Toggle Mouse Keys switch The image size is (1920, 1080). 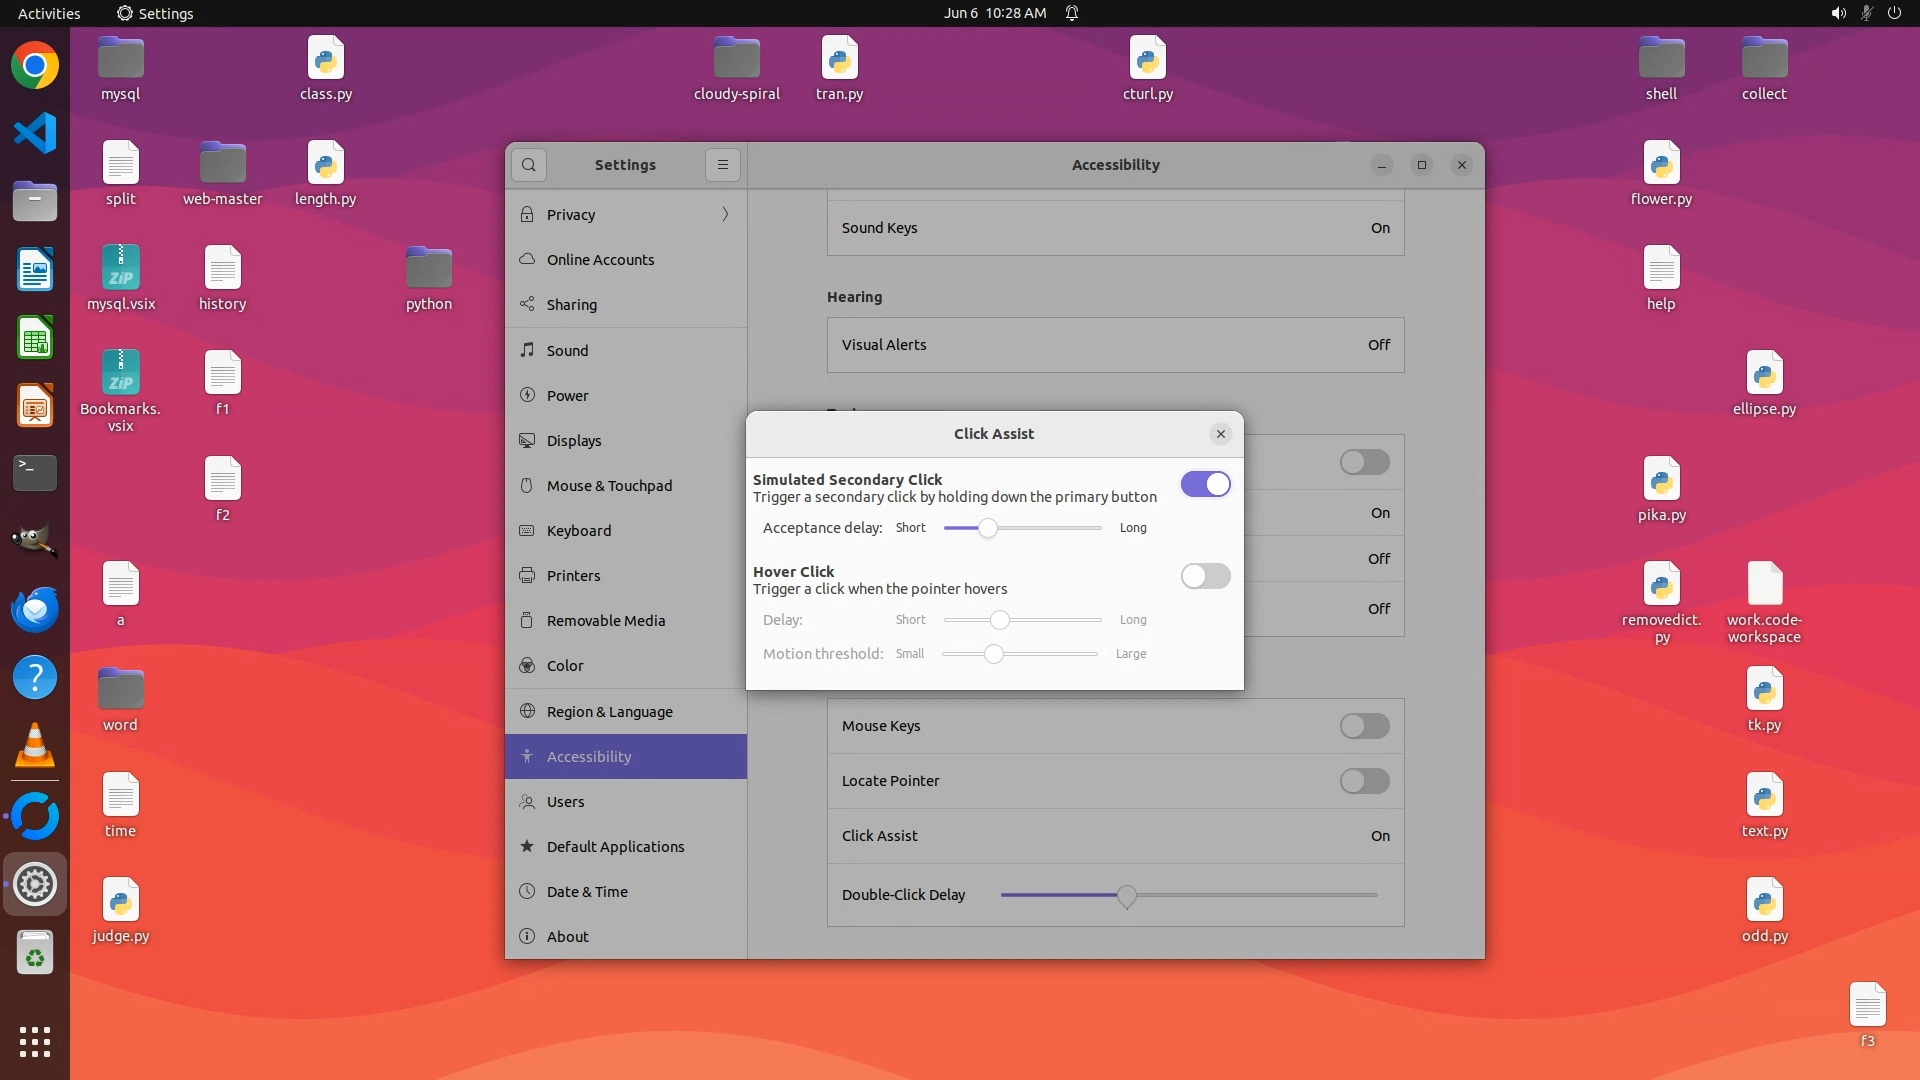click(1364, 726)
